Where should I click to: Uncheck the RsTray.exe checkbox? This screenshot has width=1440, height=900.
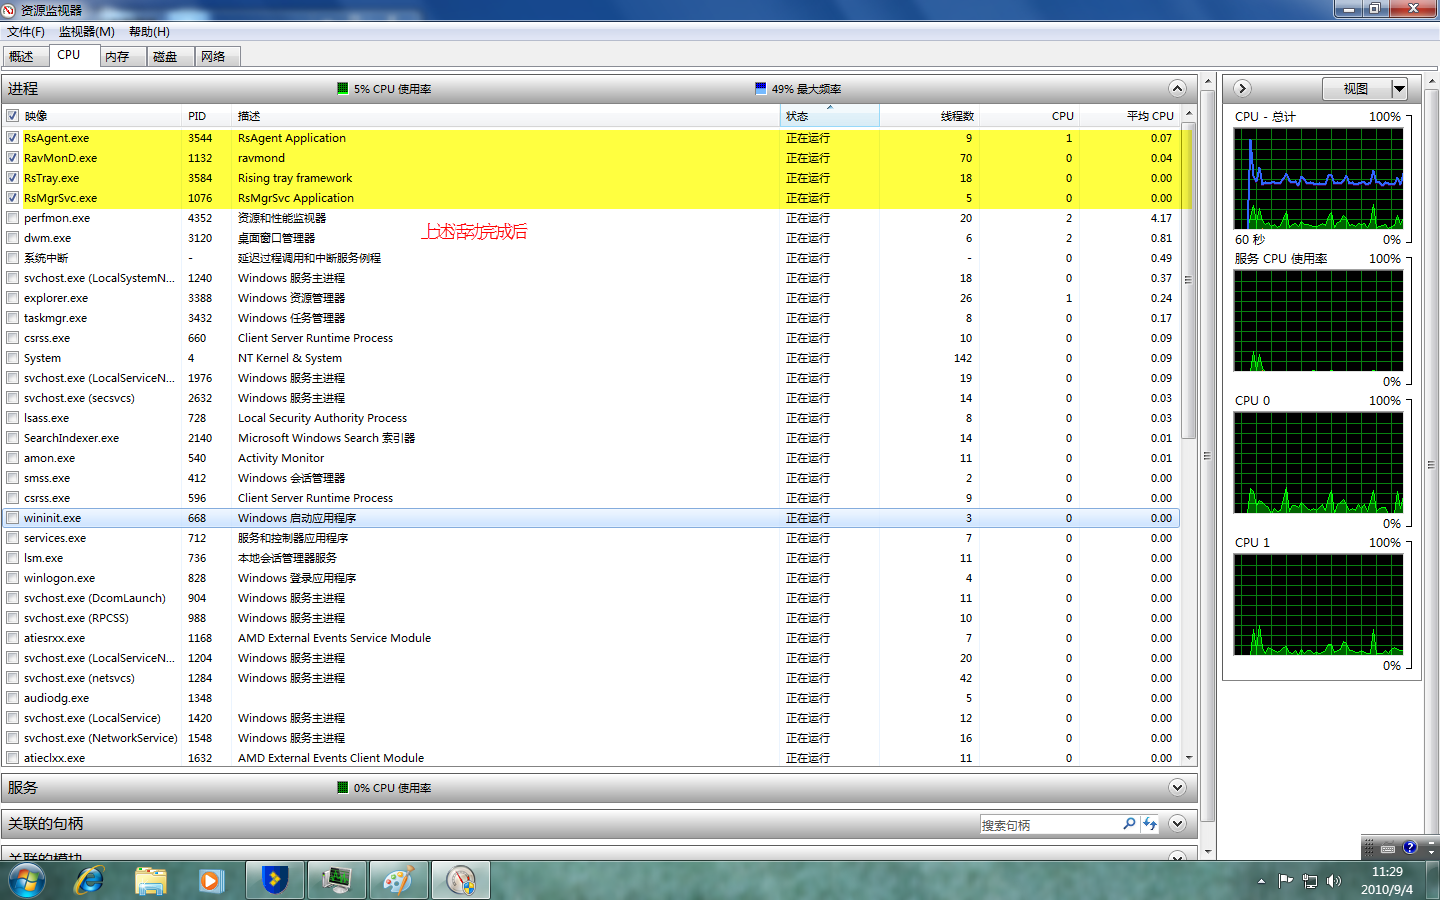coord(13,178)
